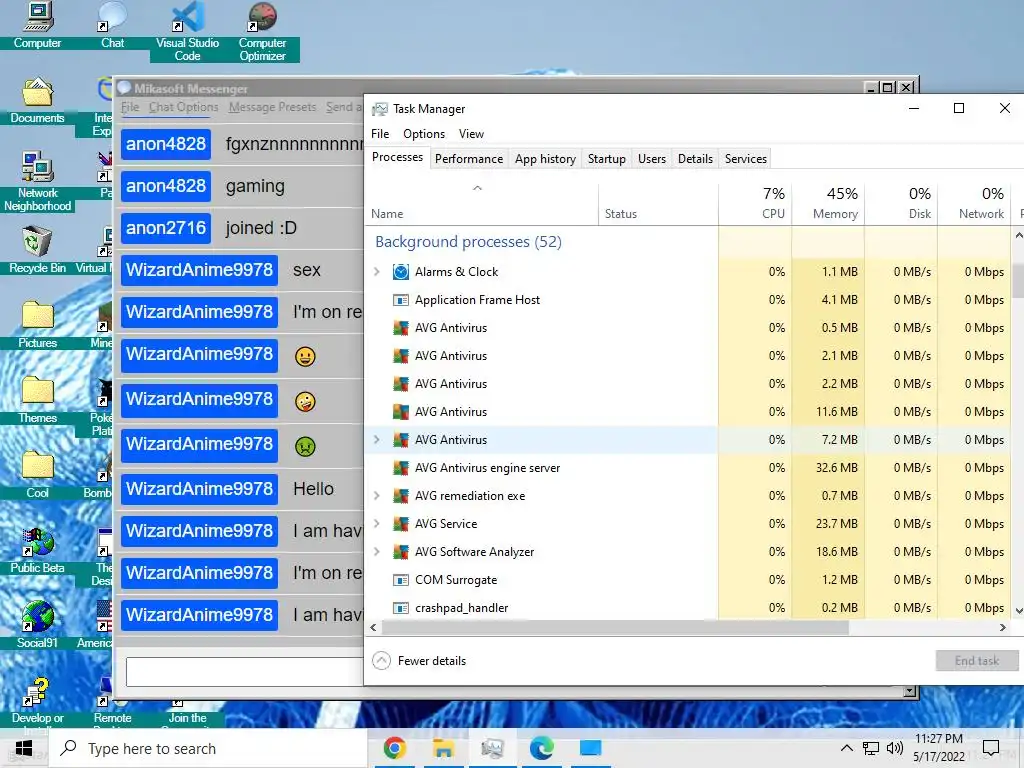The width and height of the screenshot is (1024, 768).
Task: Click the green sick emoji in Messenger chat
Action: [305, 446]
